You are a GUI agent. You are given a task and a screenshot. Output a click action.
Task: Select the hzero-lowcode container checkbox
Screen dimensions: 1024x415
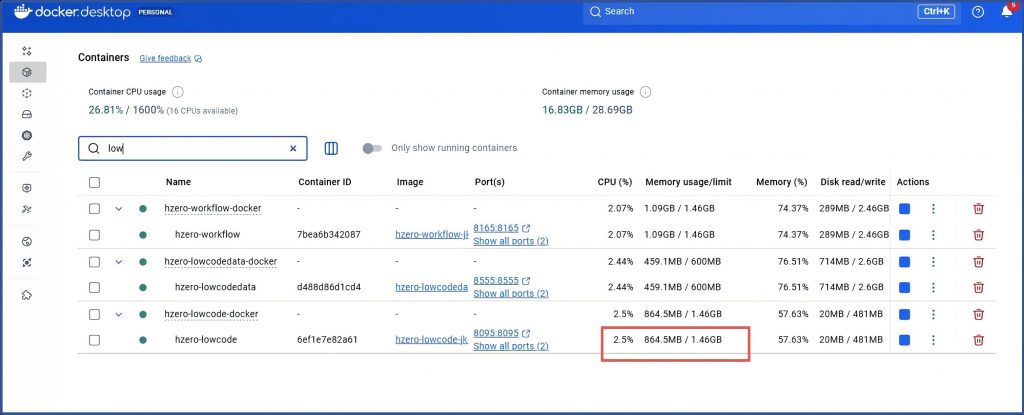[95, 340]
